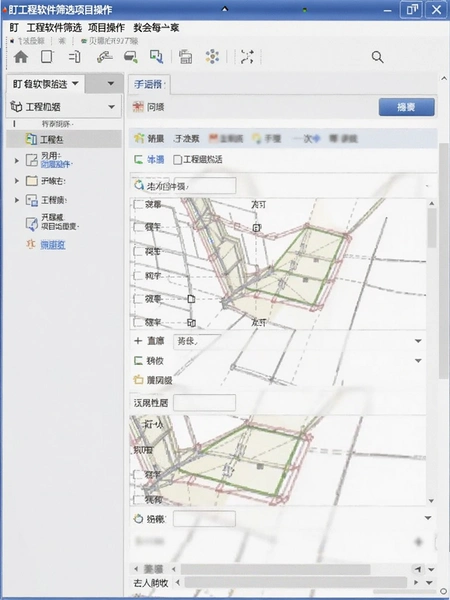Screen dimensions: 450x600
Task: Click the circular refresh icon above the upper list
Action: click(x=139, y=186)
